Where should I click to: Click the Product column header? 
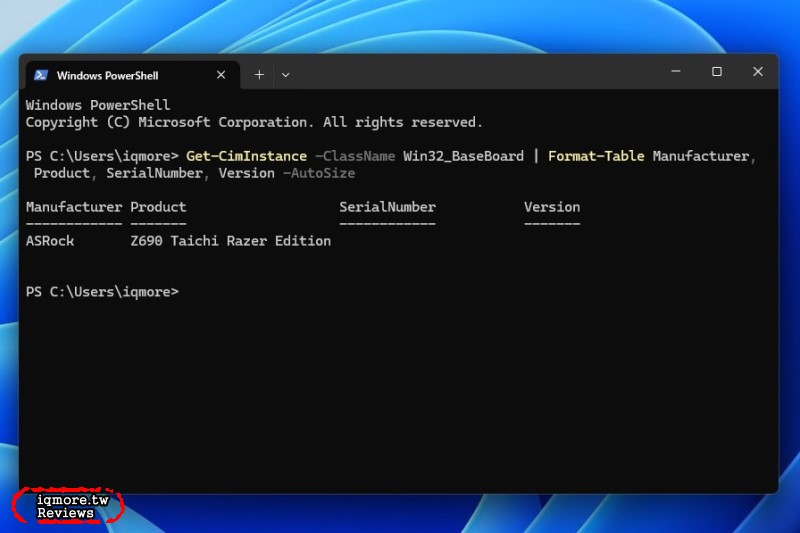(158, 207)
